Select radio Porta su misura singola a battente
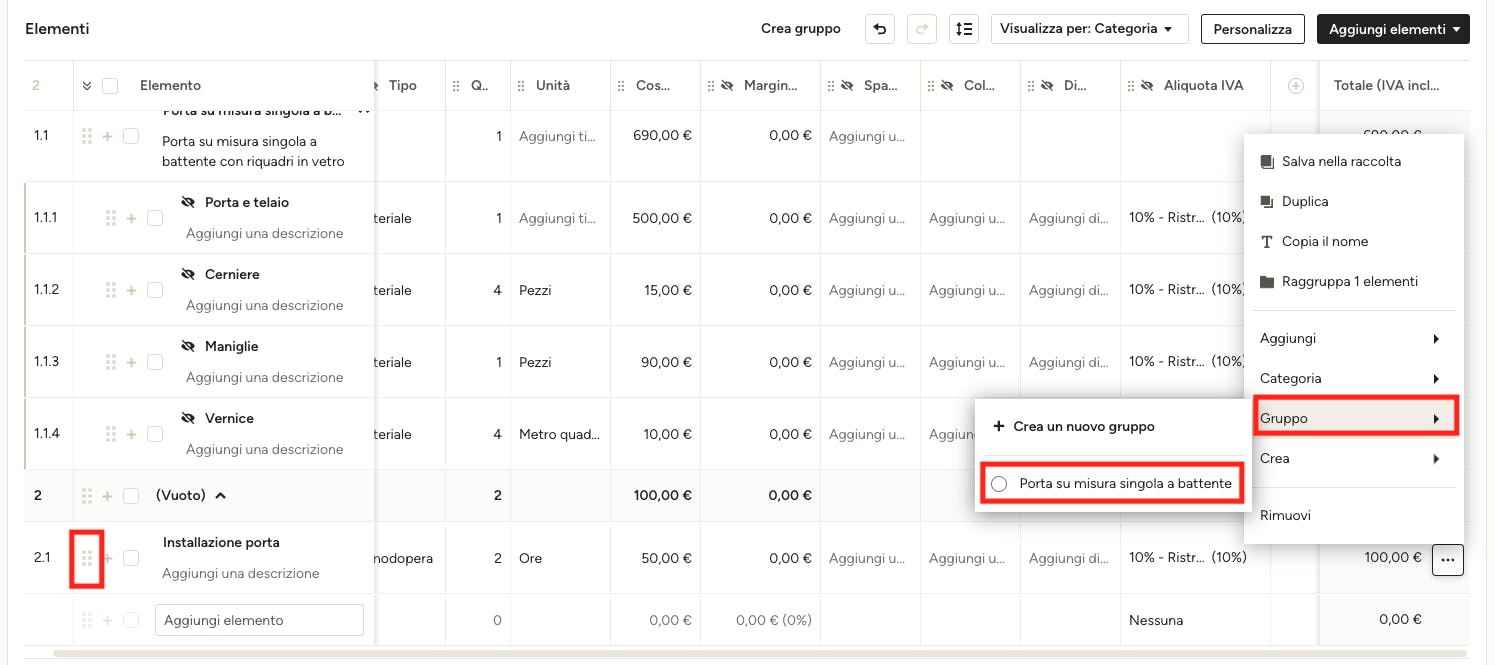This screenshot has height=665, width=1495. (x=999, y=484)
